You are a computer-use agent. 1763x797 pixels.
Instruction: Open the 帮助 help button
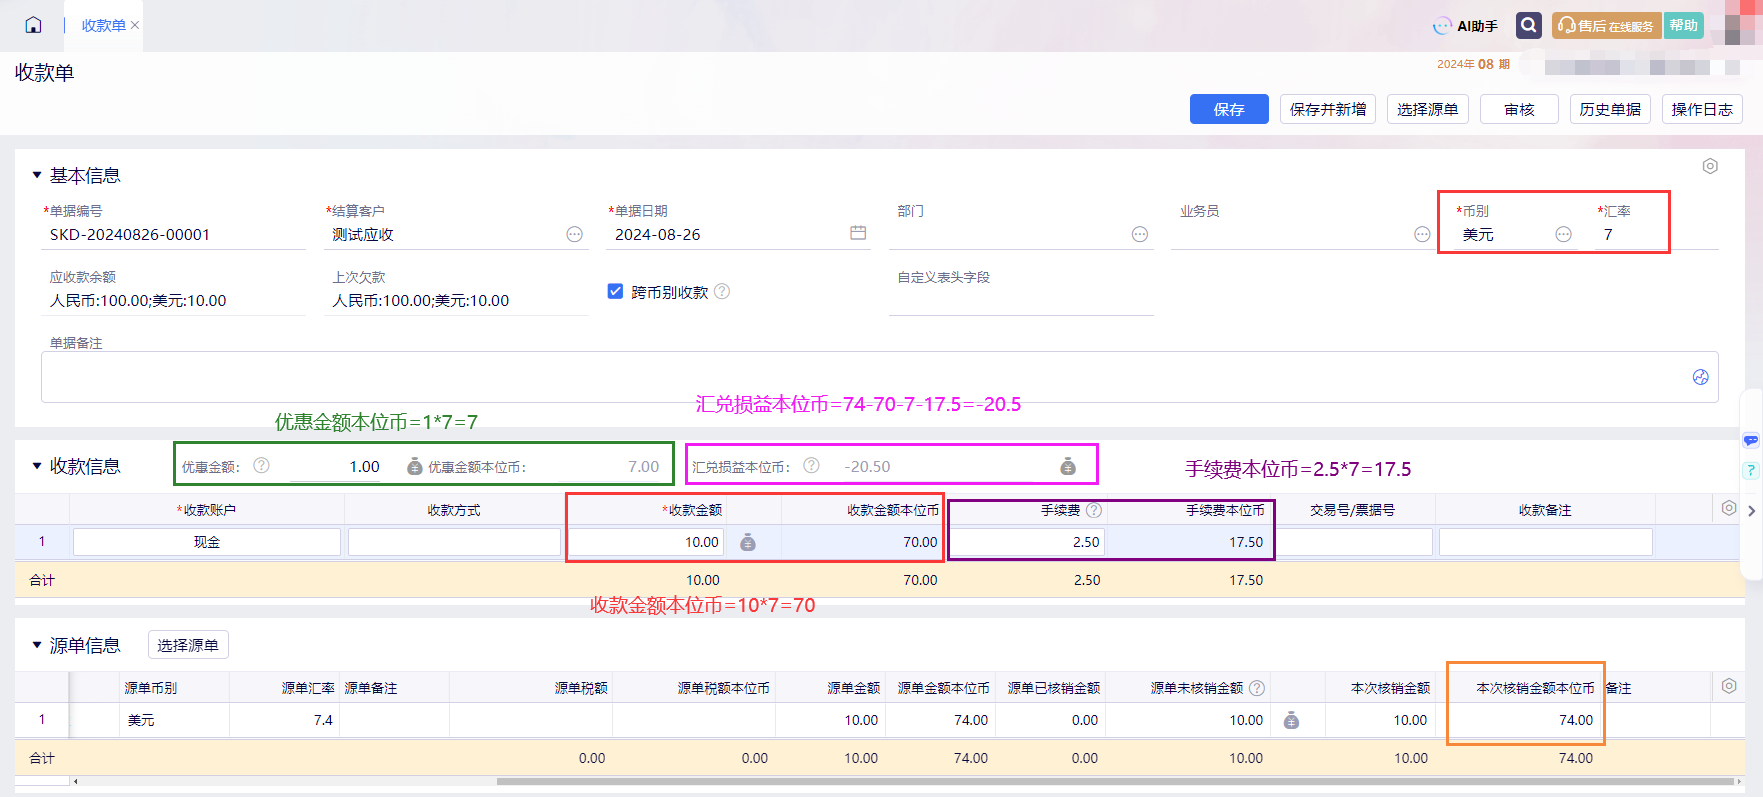(x=1683, y=26)
